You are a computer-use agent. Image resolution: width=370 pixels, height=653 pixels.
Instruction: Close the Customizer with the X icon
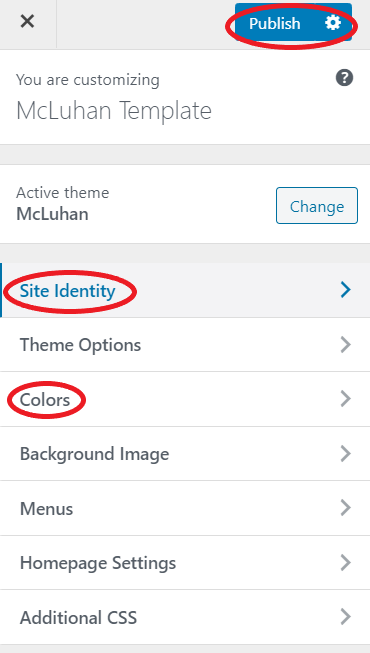[28, 21]
